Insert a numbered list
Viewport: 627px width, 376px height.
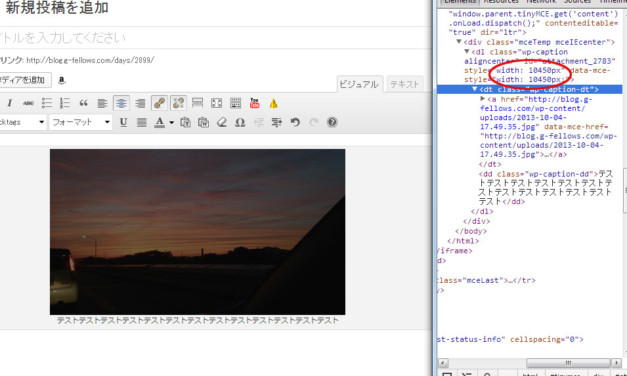(65, 104)
